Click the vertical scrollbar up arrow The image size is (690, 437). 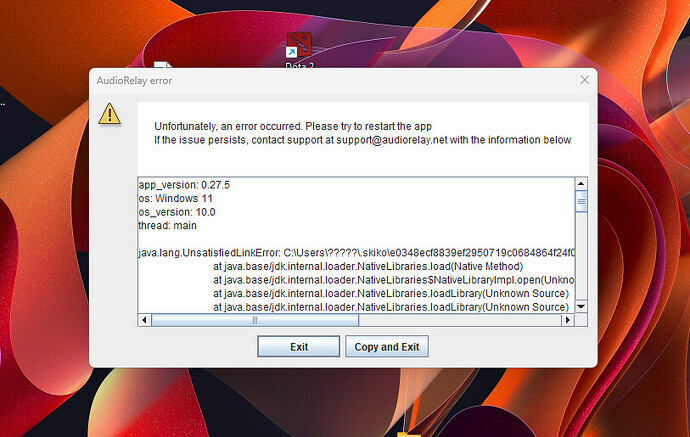click(581, 184)
